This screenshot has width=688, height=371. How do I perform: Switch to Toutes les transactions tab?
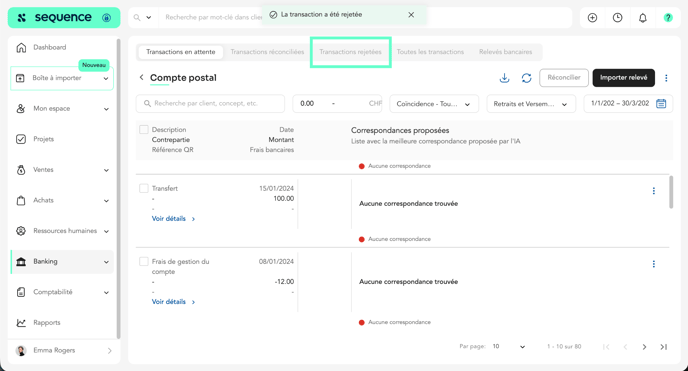pyautogui.click(x=430, y=52)
